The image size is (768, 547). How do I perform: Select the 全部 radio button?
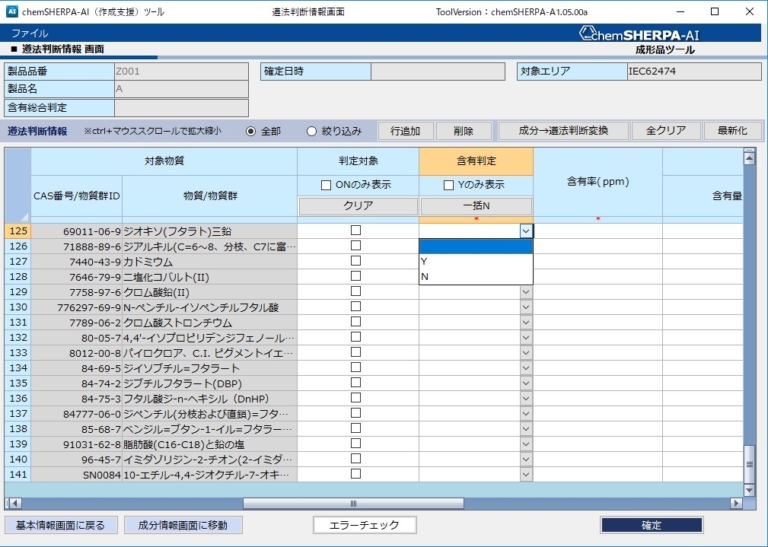tap(251, 131)
